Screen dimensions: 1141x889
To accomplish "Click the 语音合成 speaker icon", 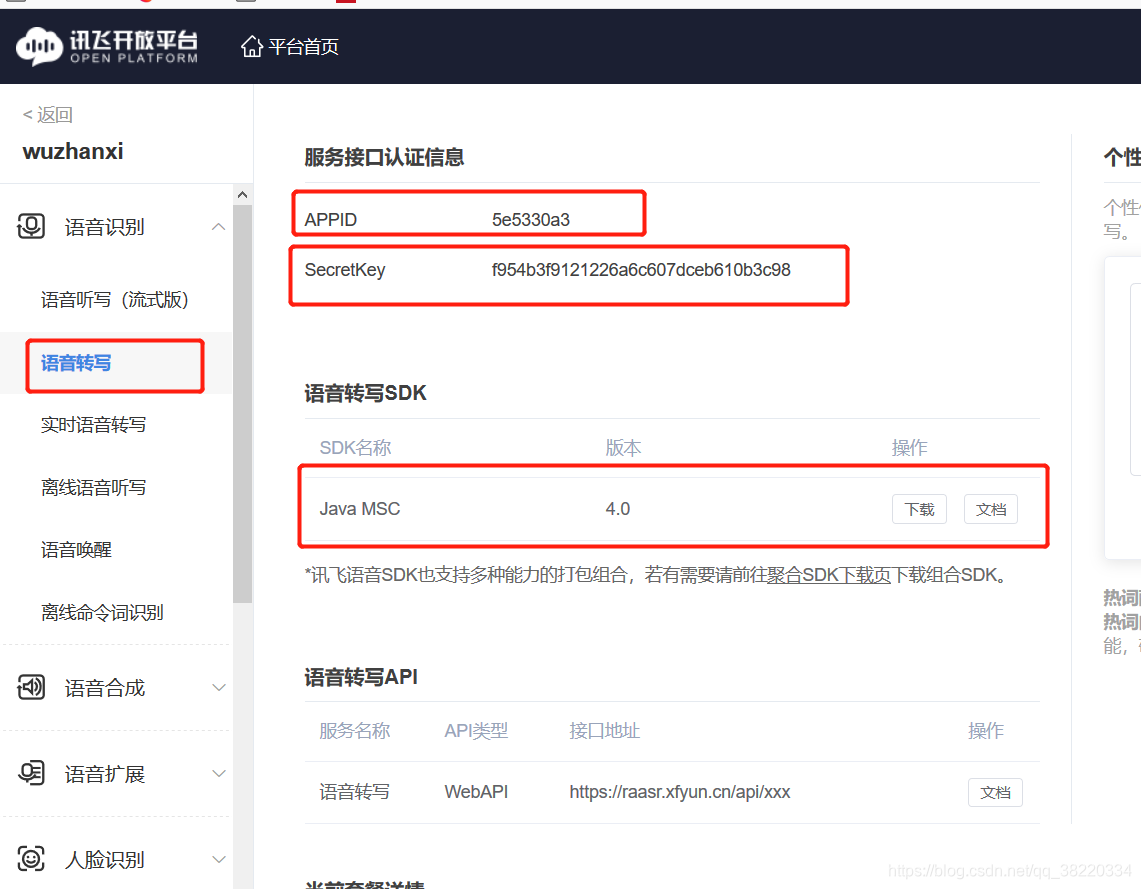I will coord(31,687).
